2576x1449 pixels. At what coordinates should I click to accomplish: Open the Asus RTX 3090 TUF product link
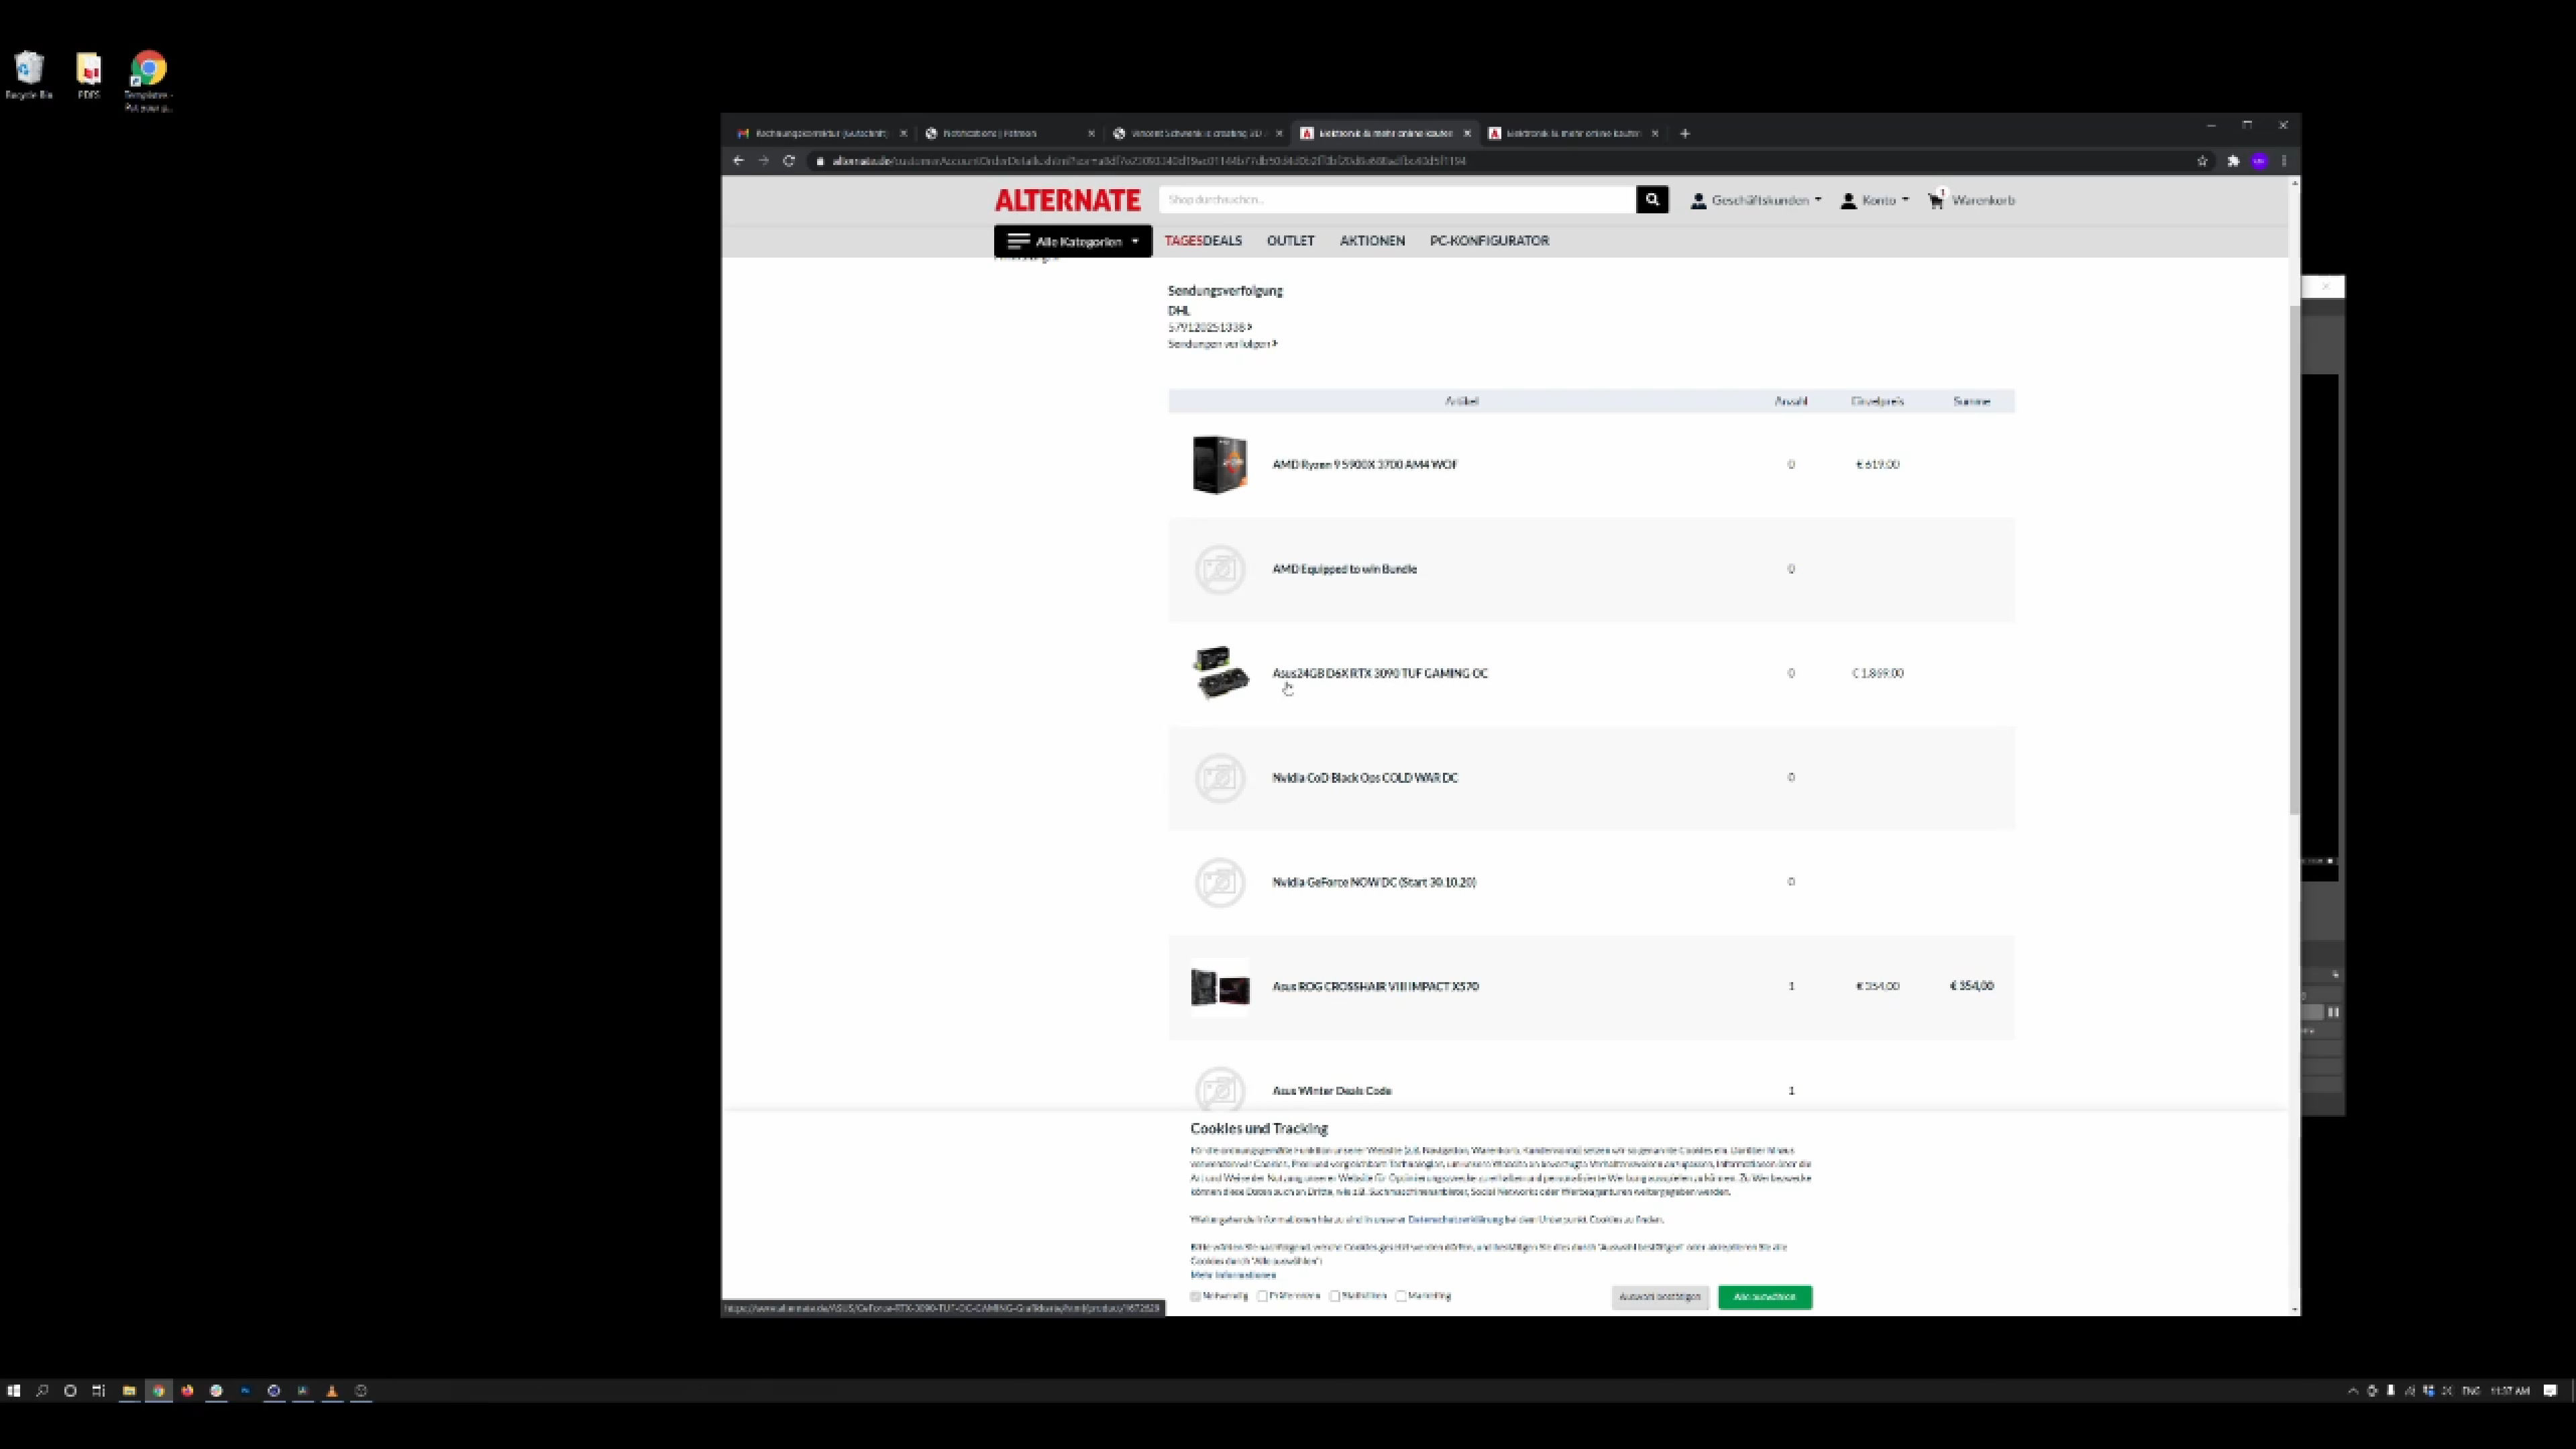pyautogui.click(x=1379, y=673)
